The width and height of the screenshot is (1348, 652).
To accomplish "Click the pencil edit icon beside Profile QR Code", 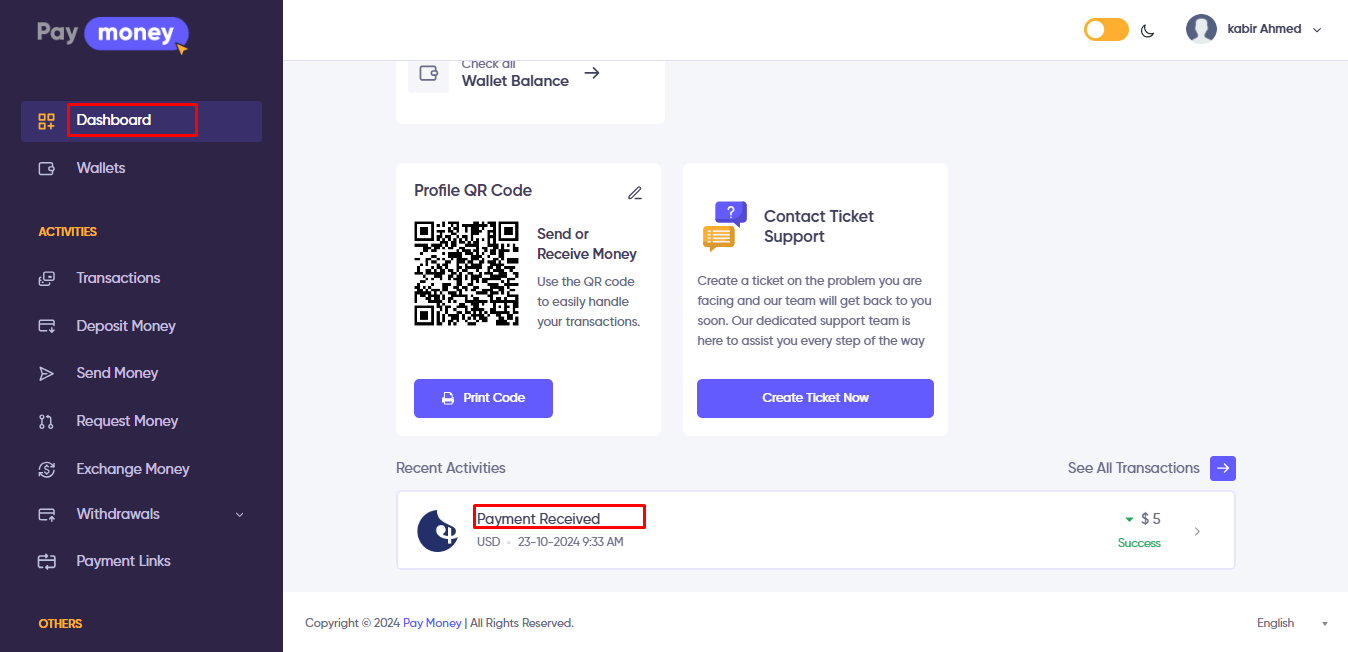I will click(x=635, y=193).
